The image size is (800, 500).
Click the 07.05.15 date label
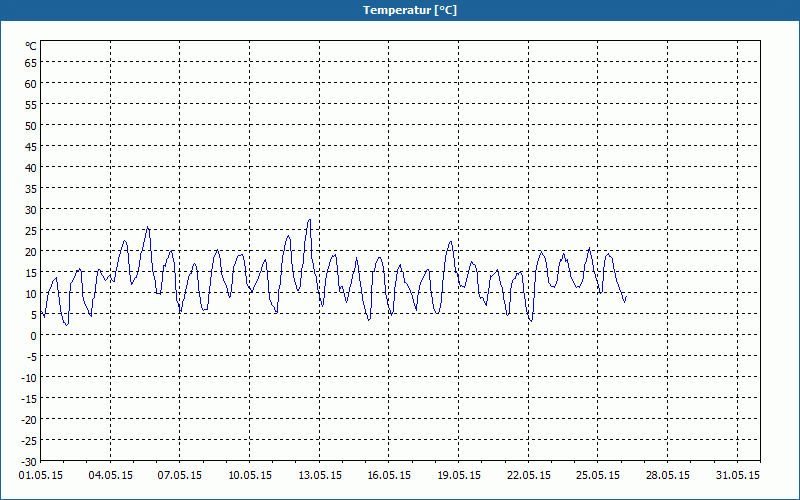coord(180,475)
